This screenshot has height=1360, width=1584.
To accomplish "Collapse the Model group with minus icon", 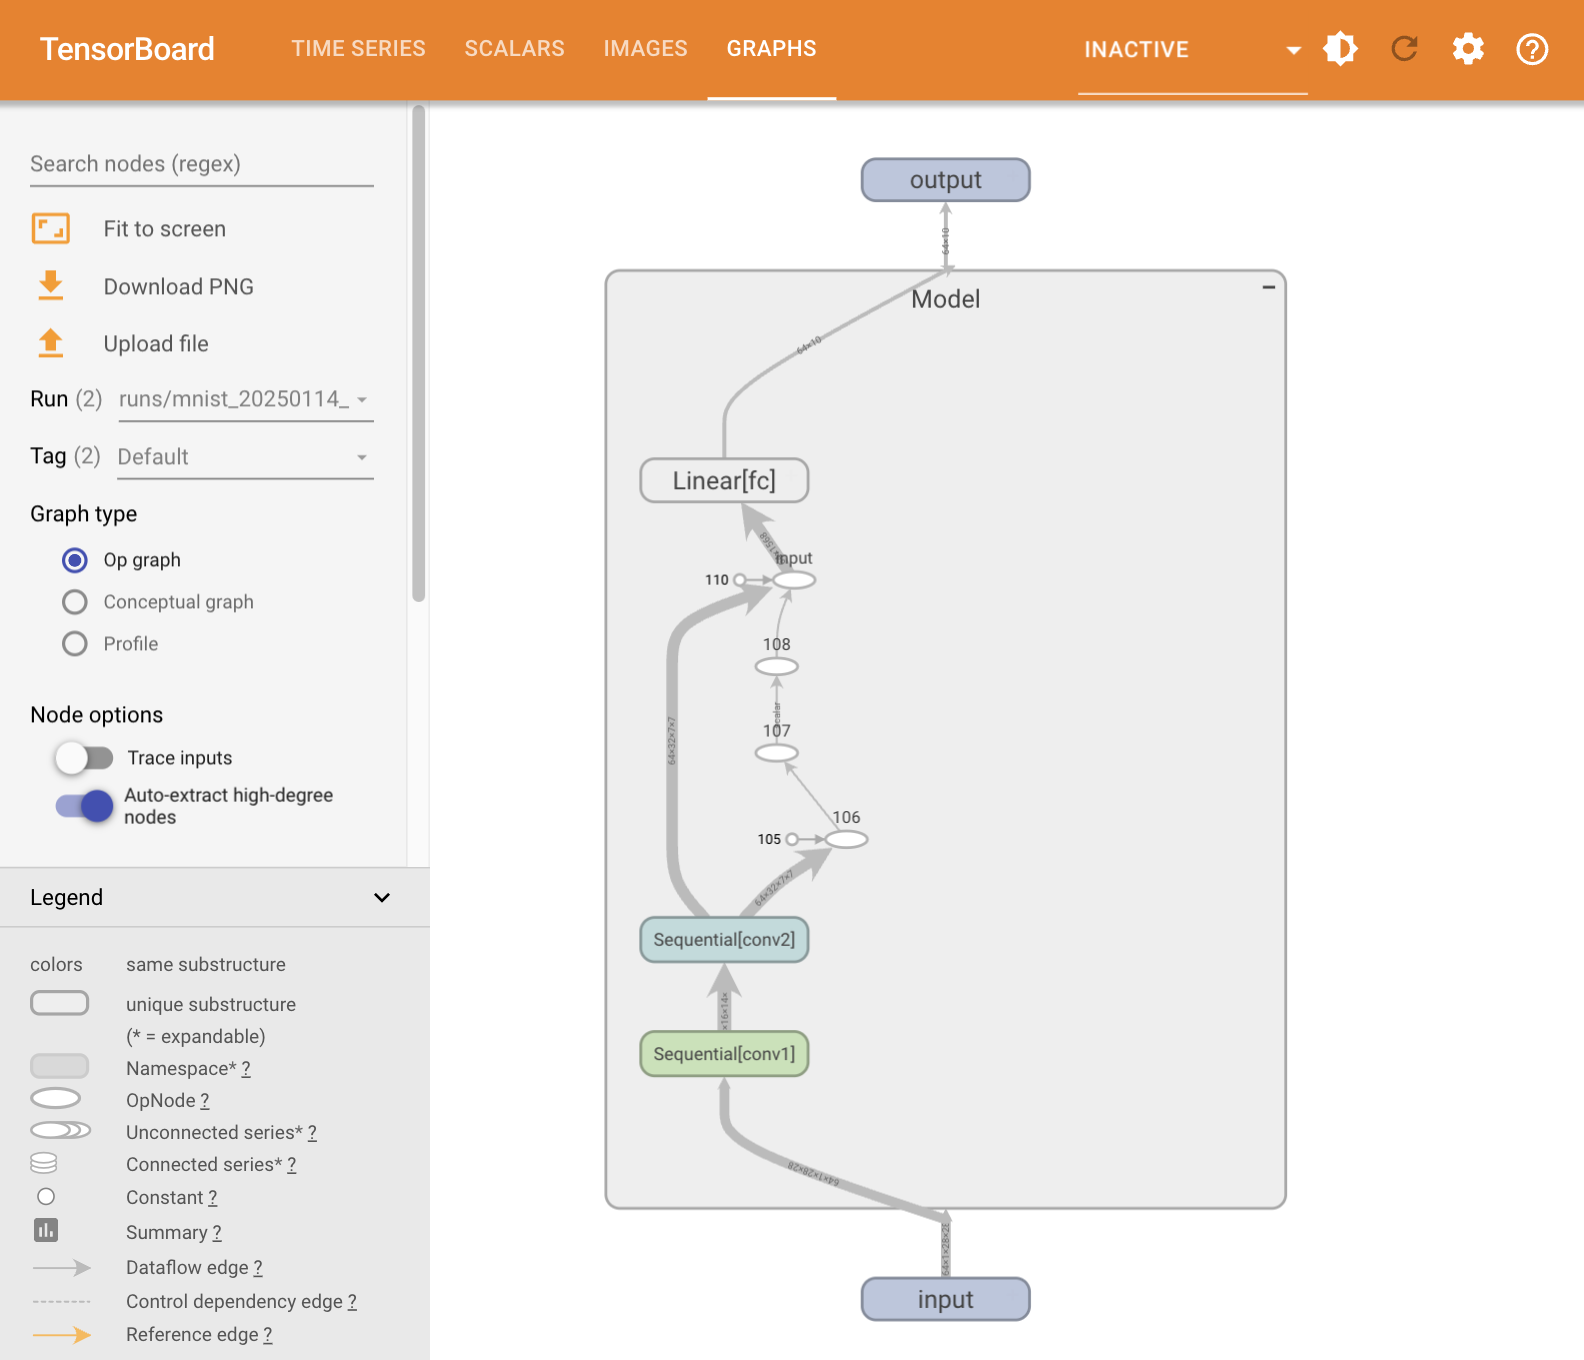I will (1268, 287).
